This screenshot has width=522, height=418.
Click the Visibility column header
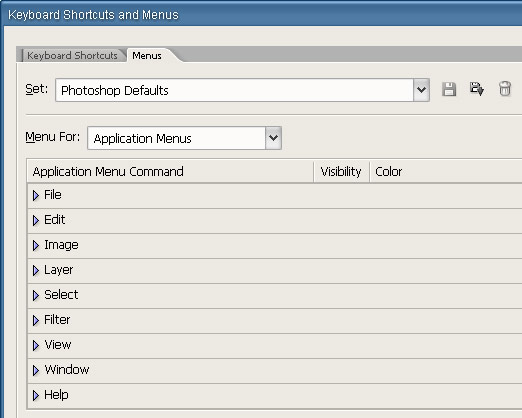[341, 172]
